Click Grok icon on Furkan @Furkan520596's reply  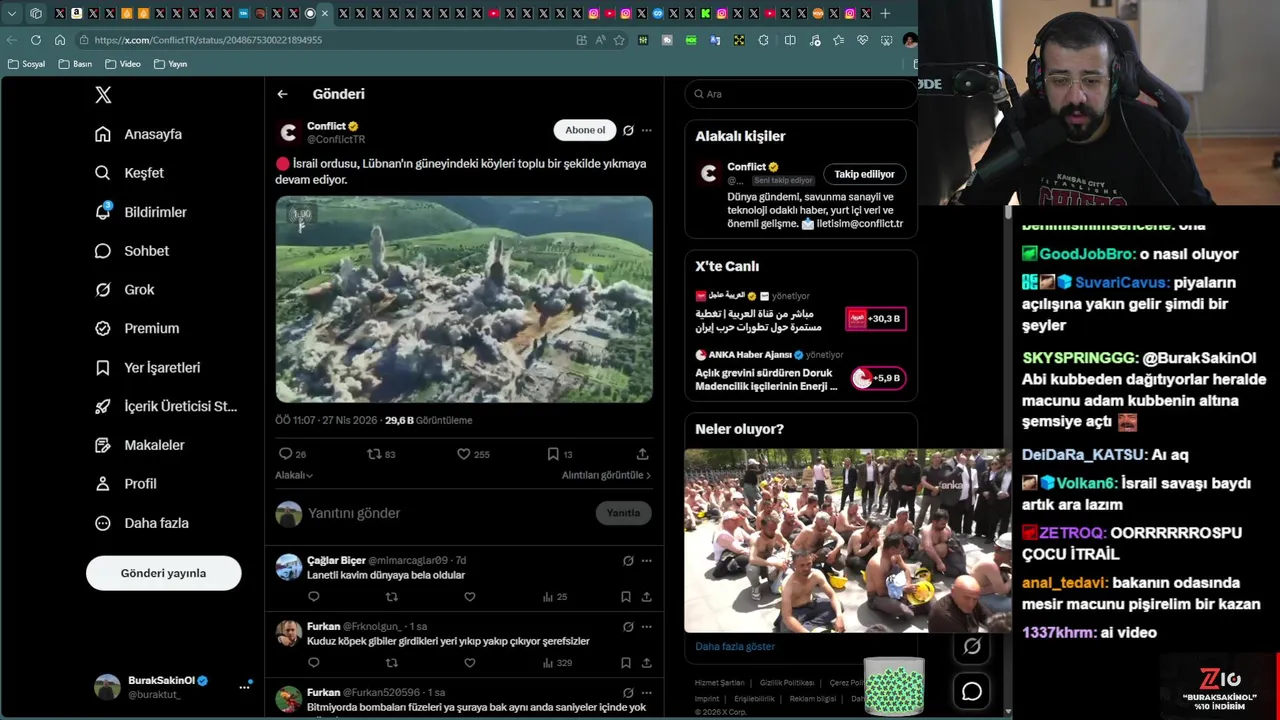[x=628, y=692]
